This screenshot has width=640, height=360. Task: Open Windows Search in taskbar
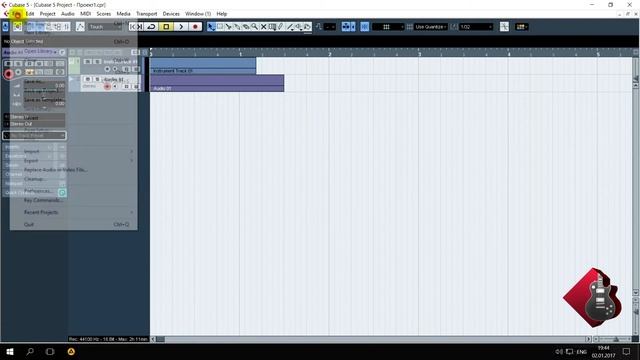tap(30, 351)
